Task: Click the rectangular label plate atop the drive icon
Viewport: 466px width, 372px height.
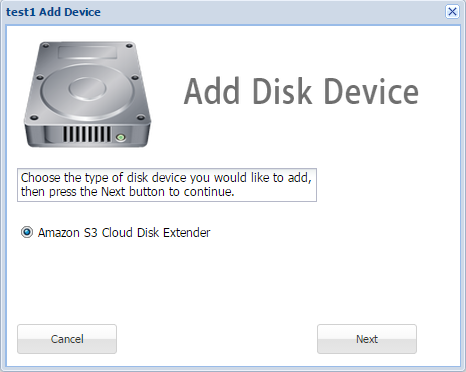Action: pyautogui.click(x=88, y=53)
